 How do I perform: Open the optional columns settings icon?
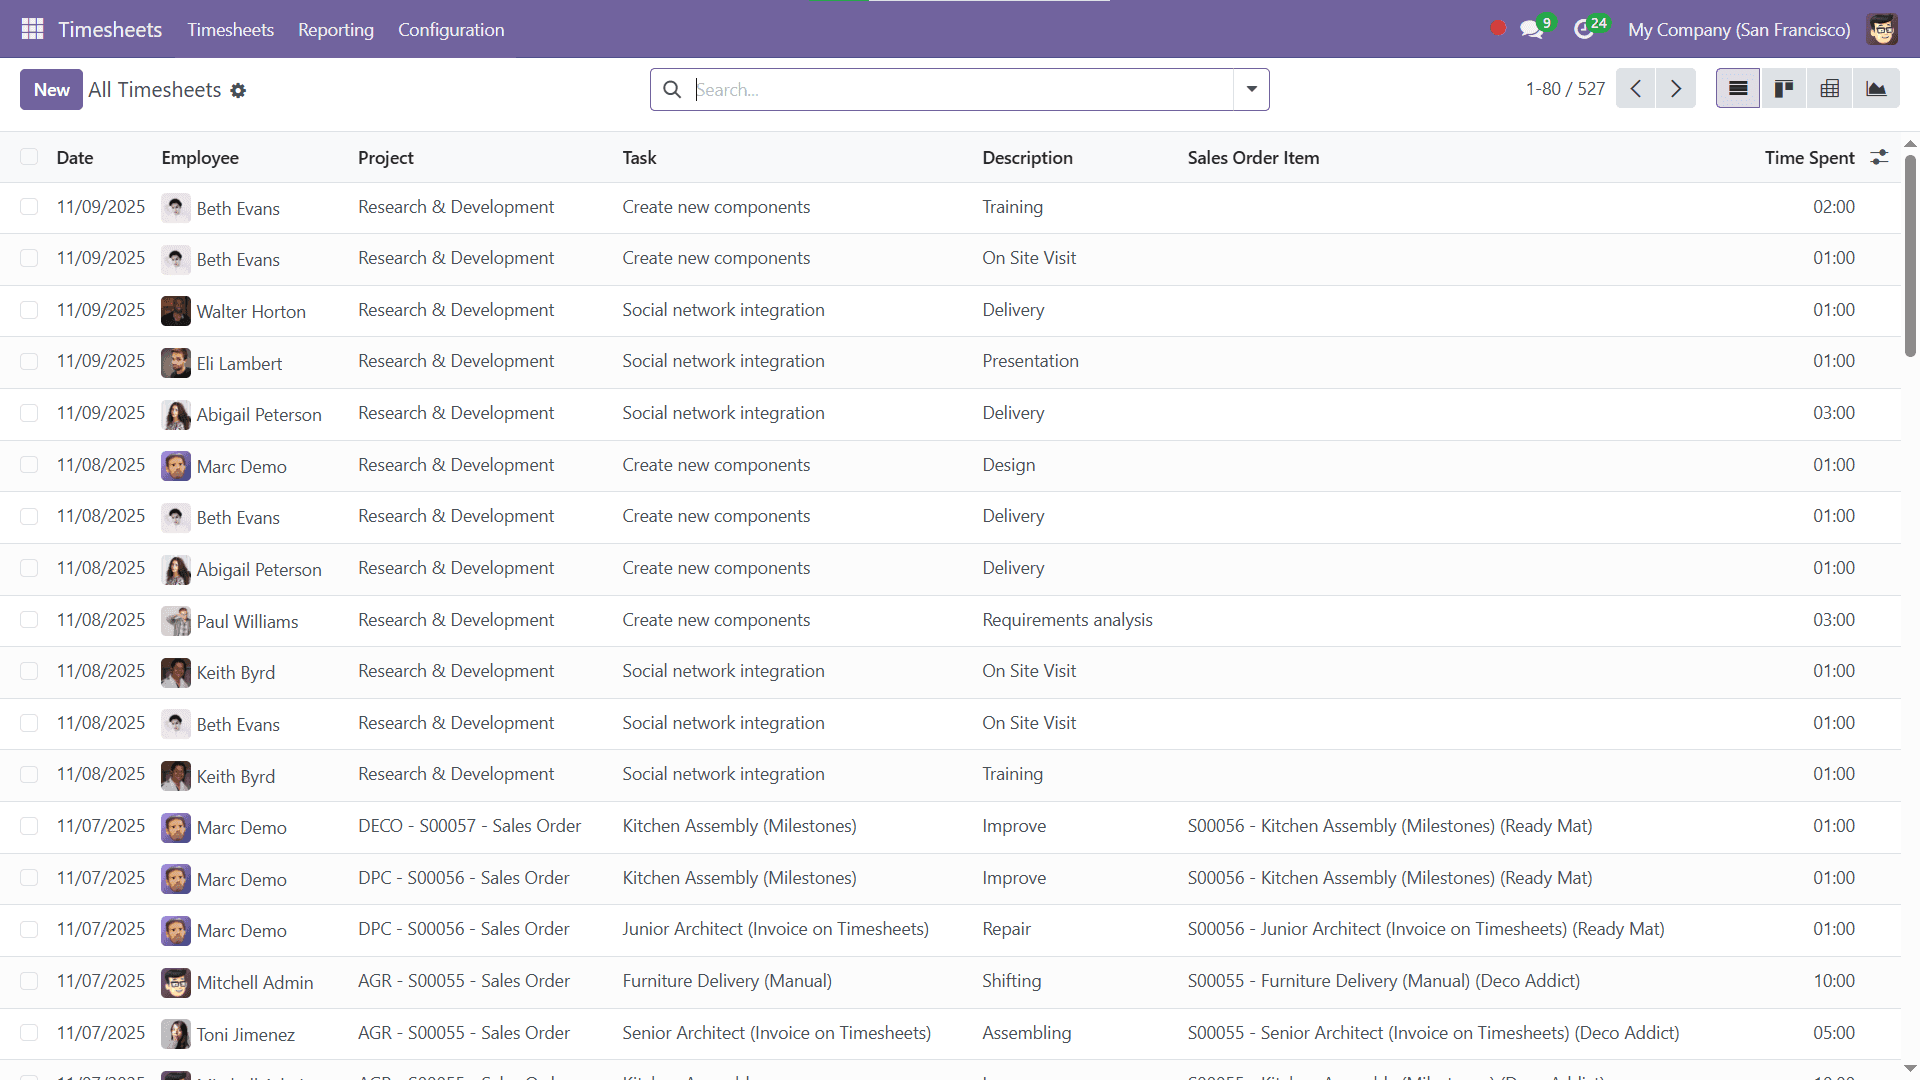[1879, 157]
